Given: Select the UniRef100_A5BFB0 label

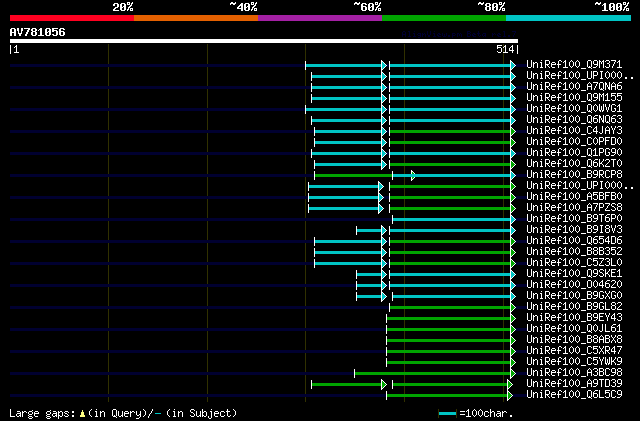Looking at the screenshot, I should [x=574, y=197].
